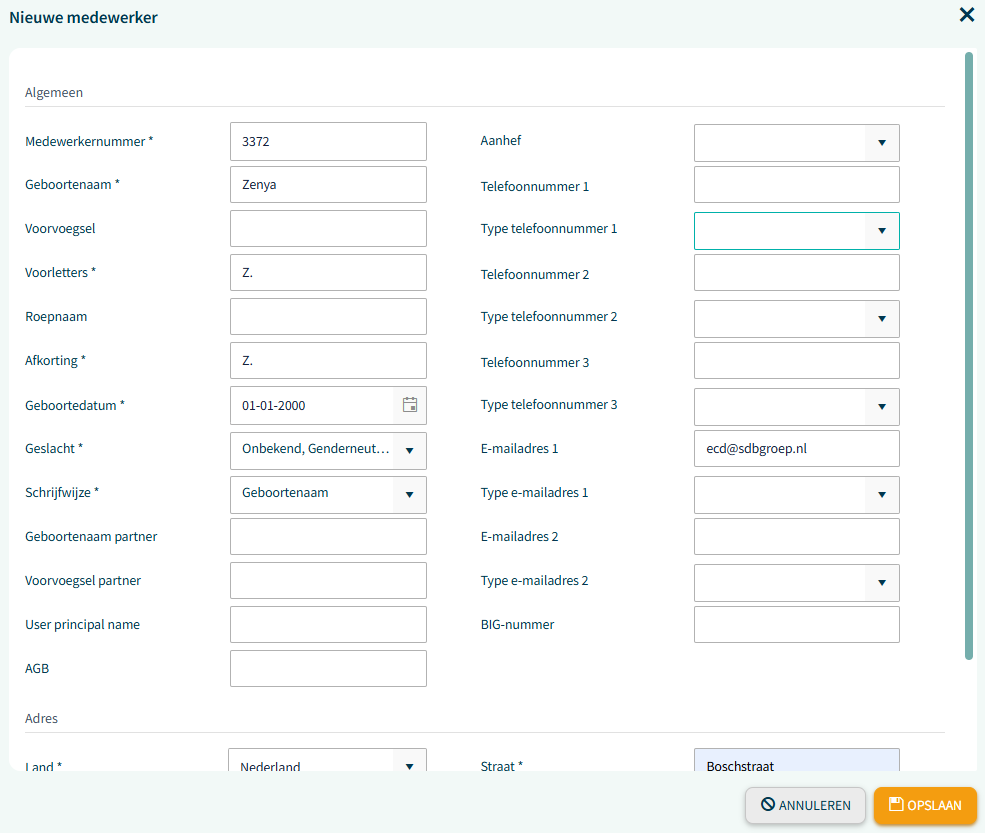The height and width of the screenshot is (833, 985).
Task: Expand Type telefoonnummer 2 dropdown
Action: (x=881, y=319)
